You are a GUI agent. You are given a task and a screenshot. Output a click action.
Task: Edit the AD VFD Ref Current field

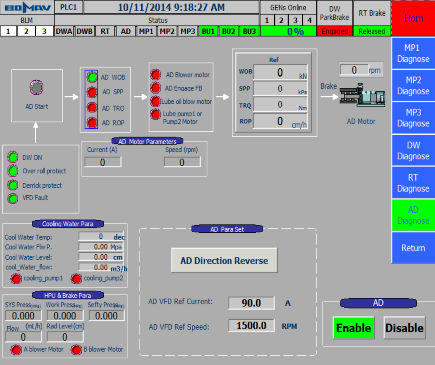pos(251,303)
